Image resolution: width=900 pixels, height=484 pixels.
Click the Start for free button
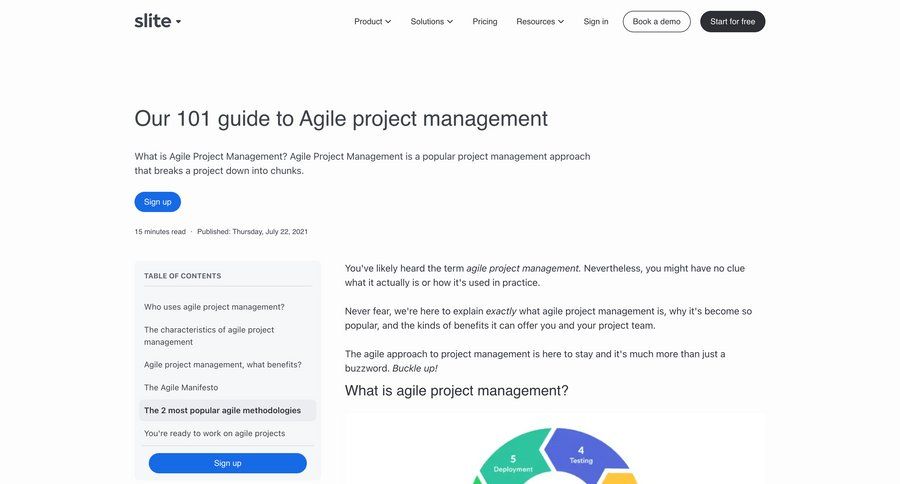tap(732, 21)
